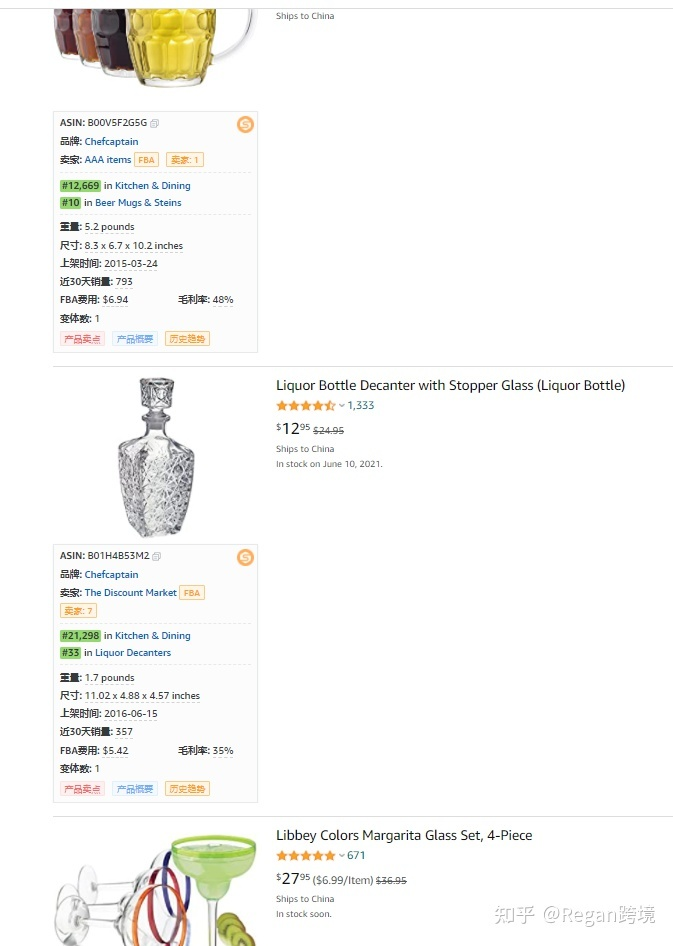Image resolution: width=673 pixels, height=946 pixels.
Task: Click the copy icon next to ASIN B00V5F2G5G
Action: (155, 122)
